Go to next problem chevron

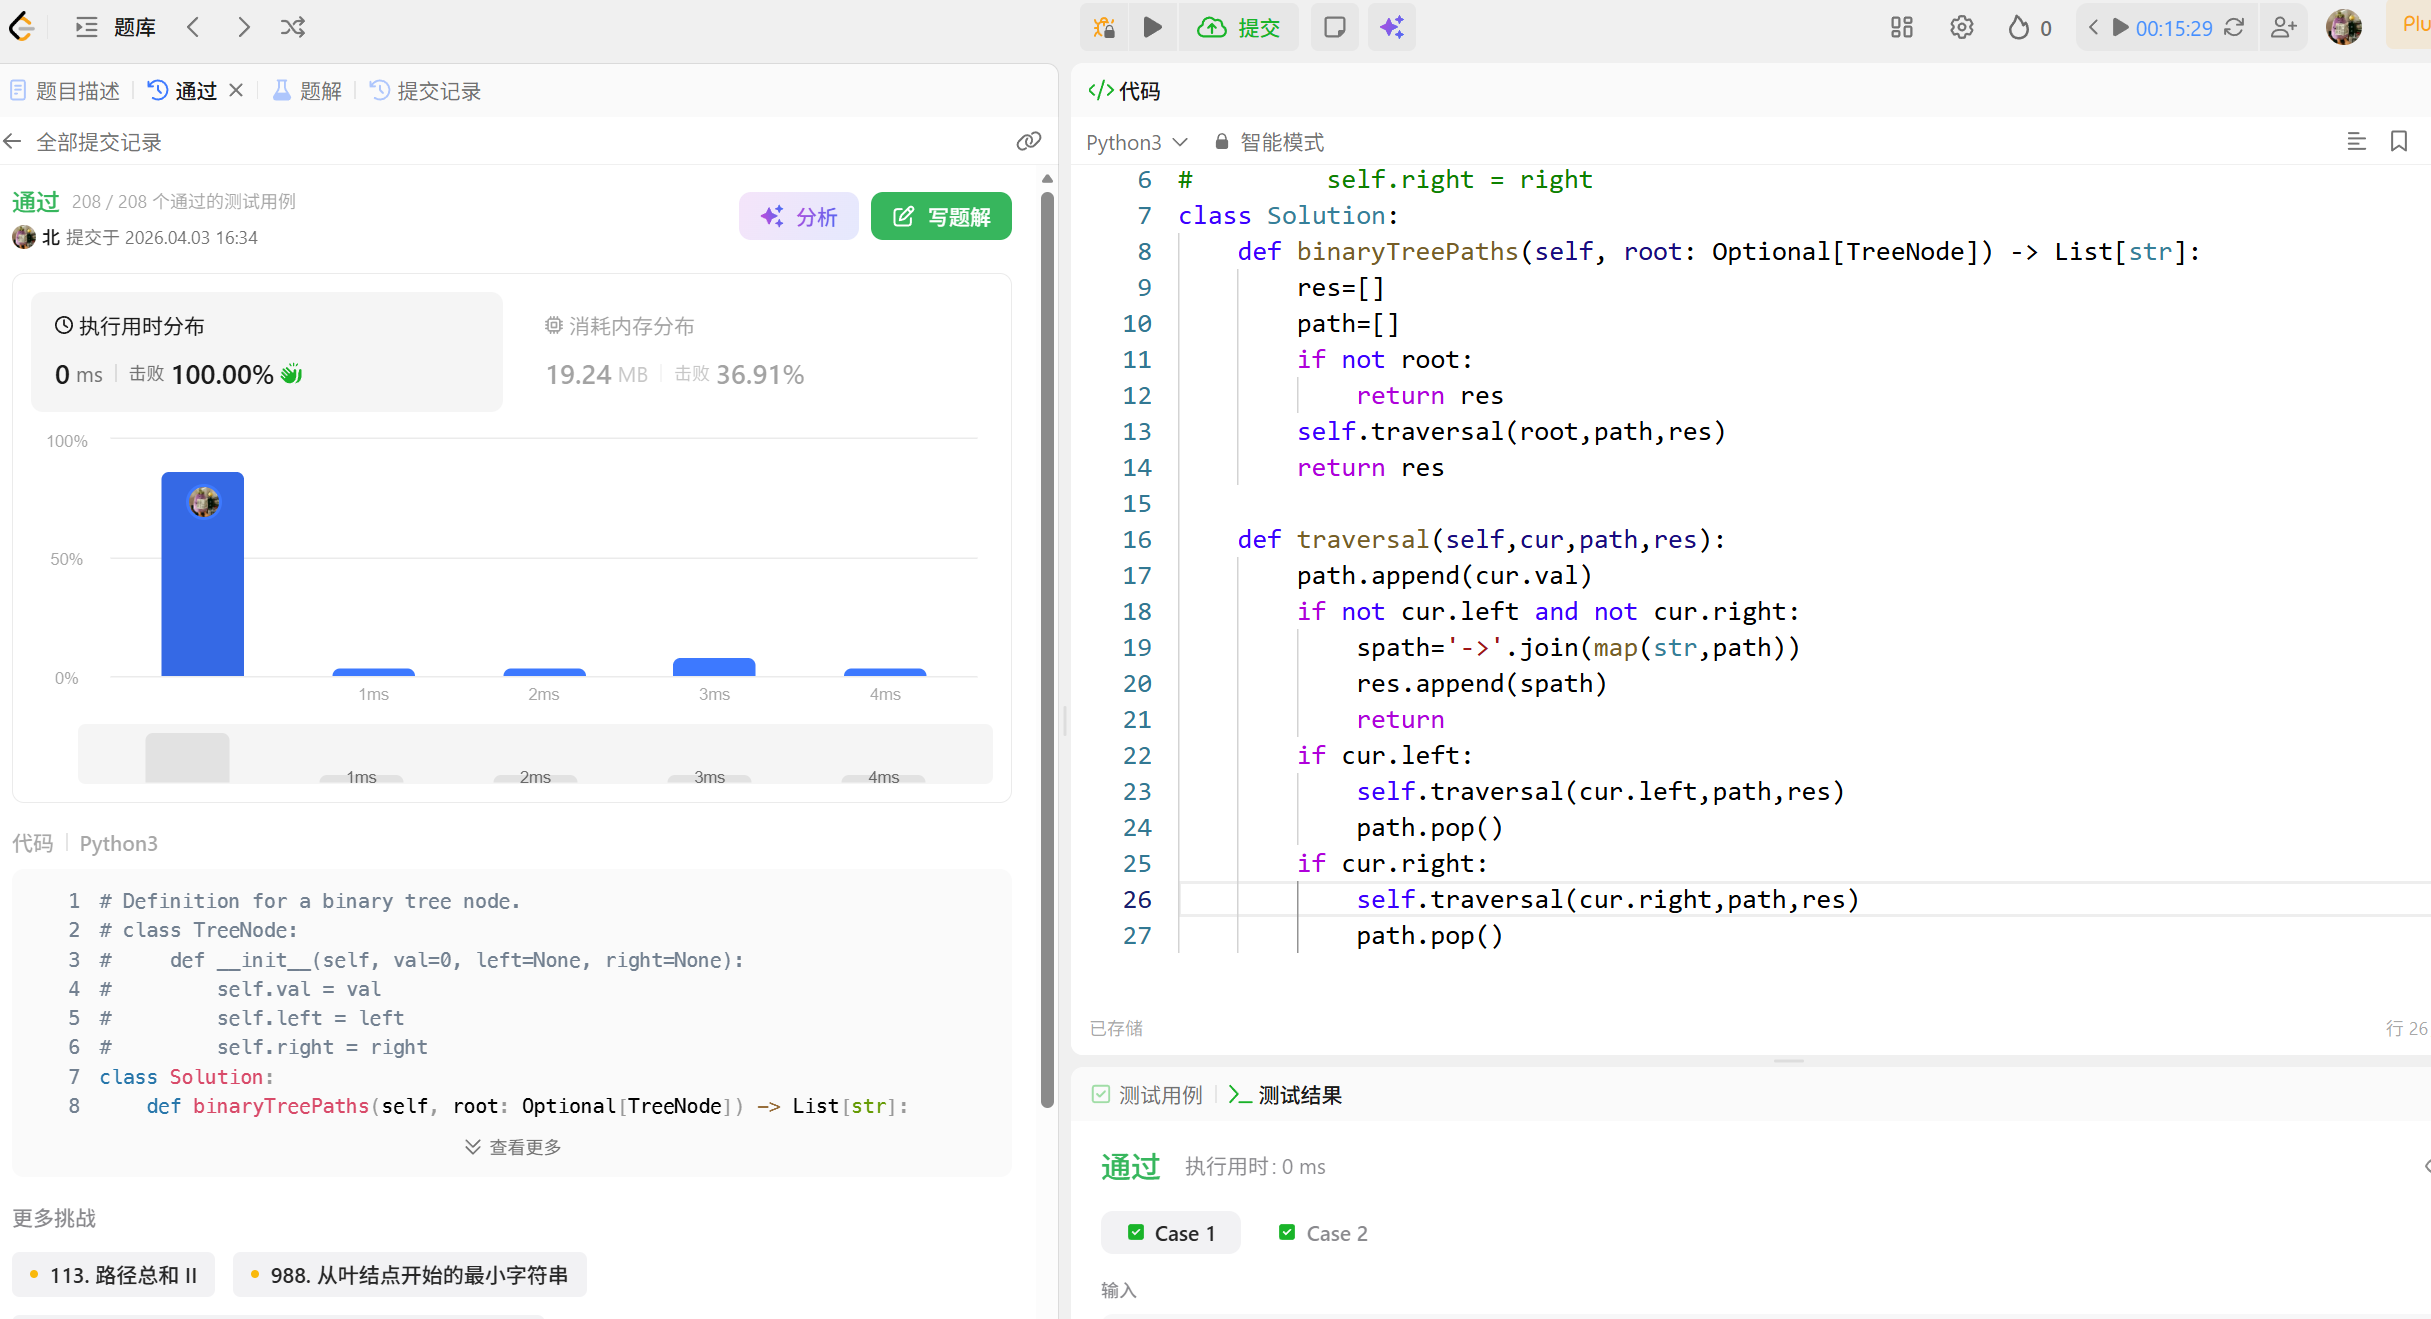coord(243,27)
